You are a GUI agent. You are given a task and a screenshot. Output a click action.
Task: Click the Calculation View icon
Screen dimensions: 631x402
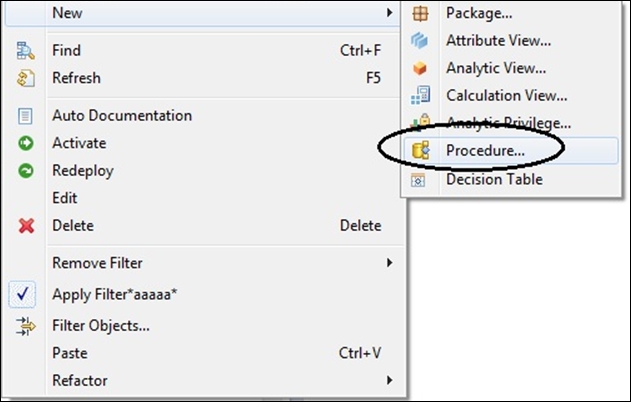[420, 95]
